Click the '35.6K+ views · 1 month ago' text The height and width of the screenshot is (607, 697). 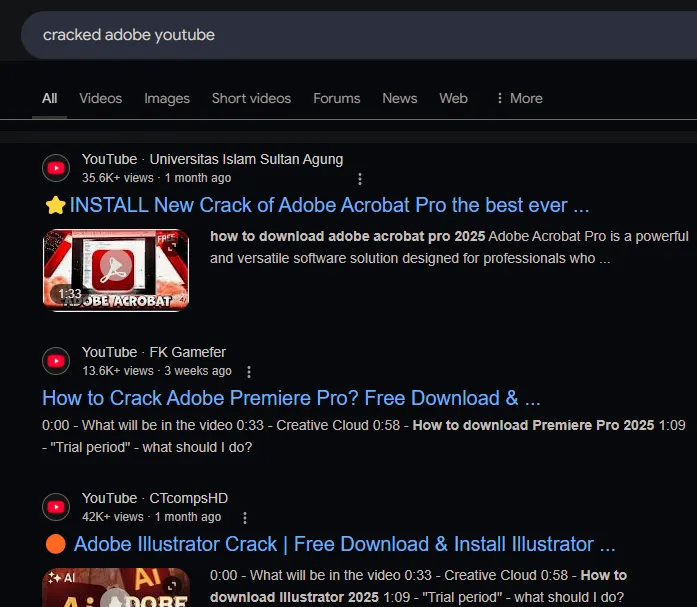(x=156, y=178)
